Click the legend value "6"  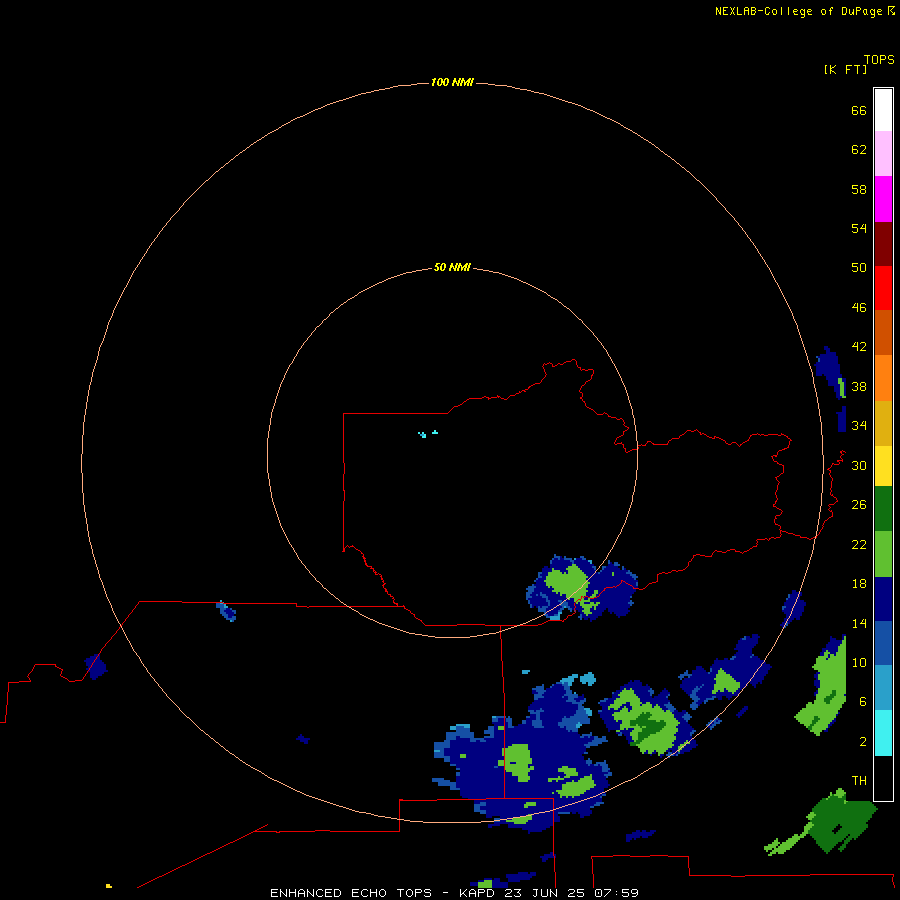(x=863, y=702)
